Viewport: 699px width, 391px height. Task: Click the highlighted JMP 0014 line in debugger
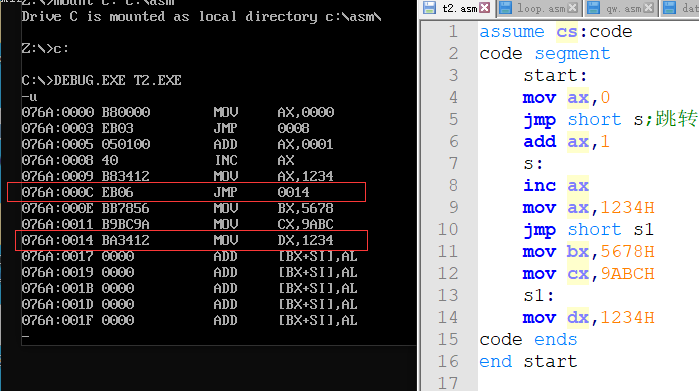pyautogui.click(x=187, y=192)
